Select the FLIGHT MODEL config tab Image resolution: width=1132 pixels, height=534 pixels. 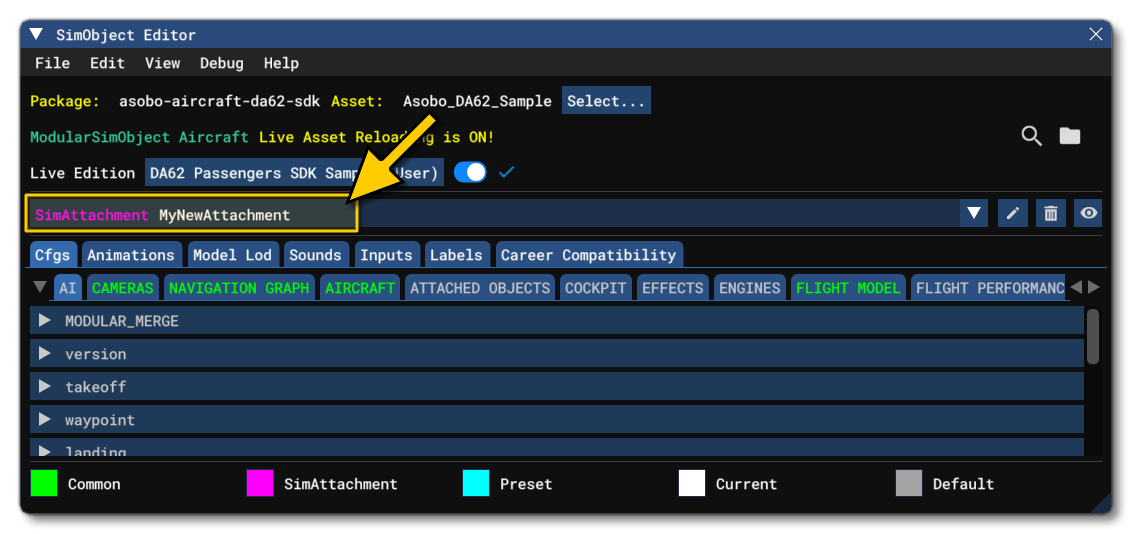(x=848, y=288)
